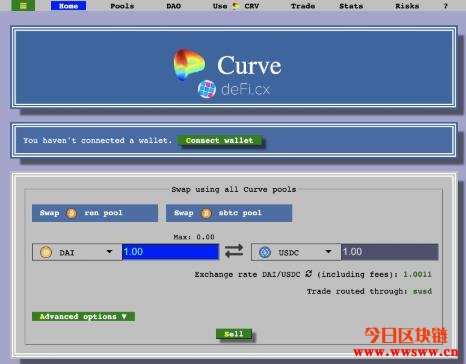Open the DAI token dropdown
466x364 pixels.
pos(77,252)
